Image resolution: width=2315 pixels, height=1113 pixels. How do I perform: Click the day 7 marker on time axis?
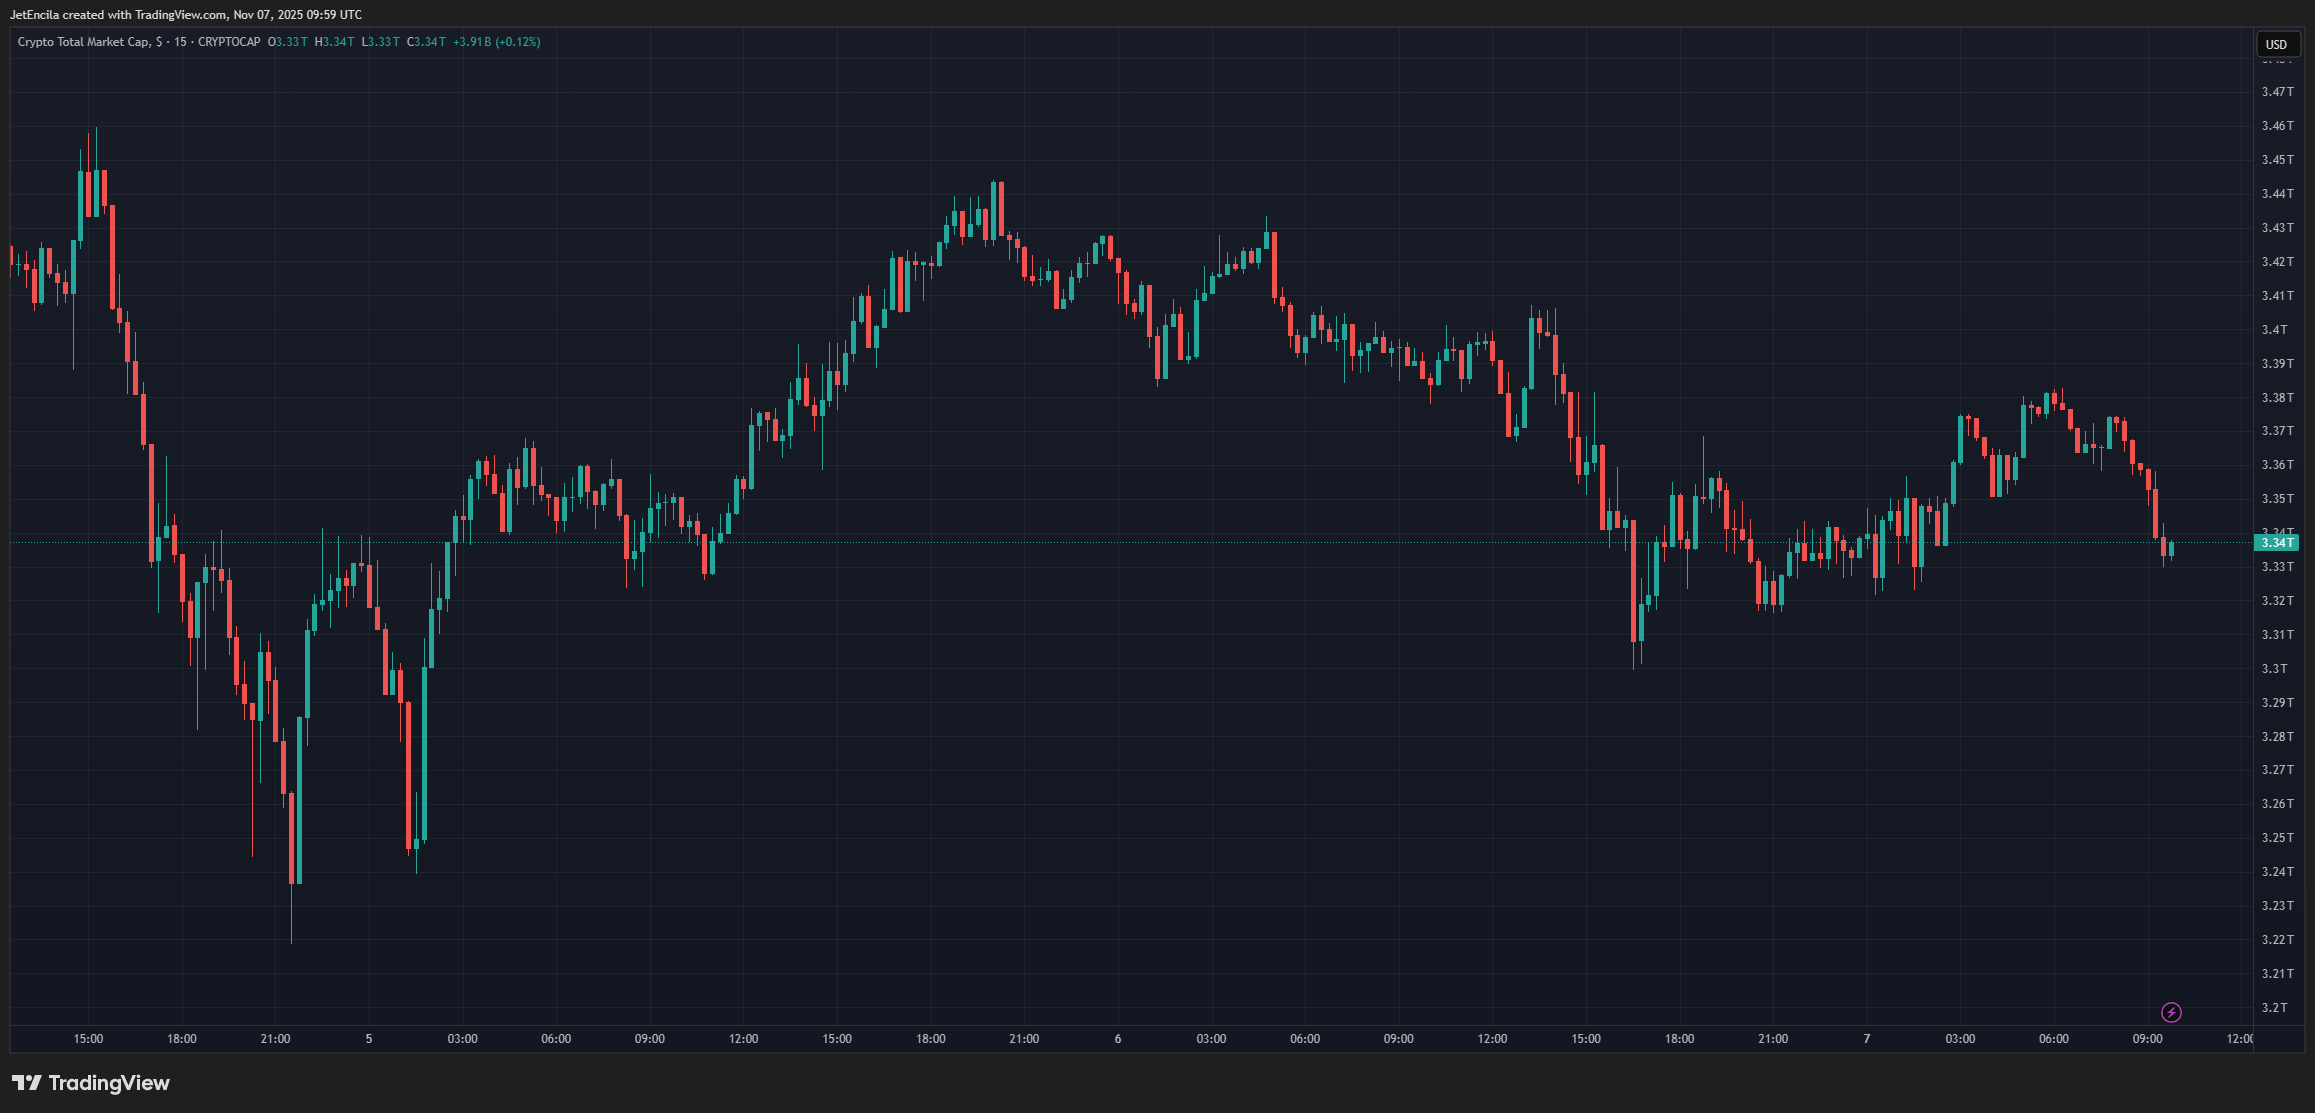point(1866,1039)
